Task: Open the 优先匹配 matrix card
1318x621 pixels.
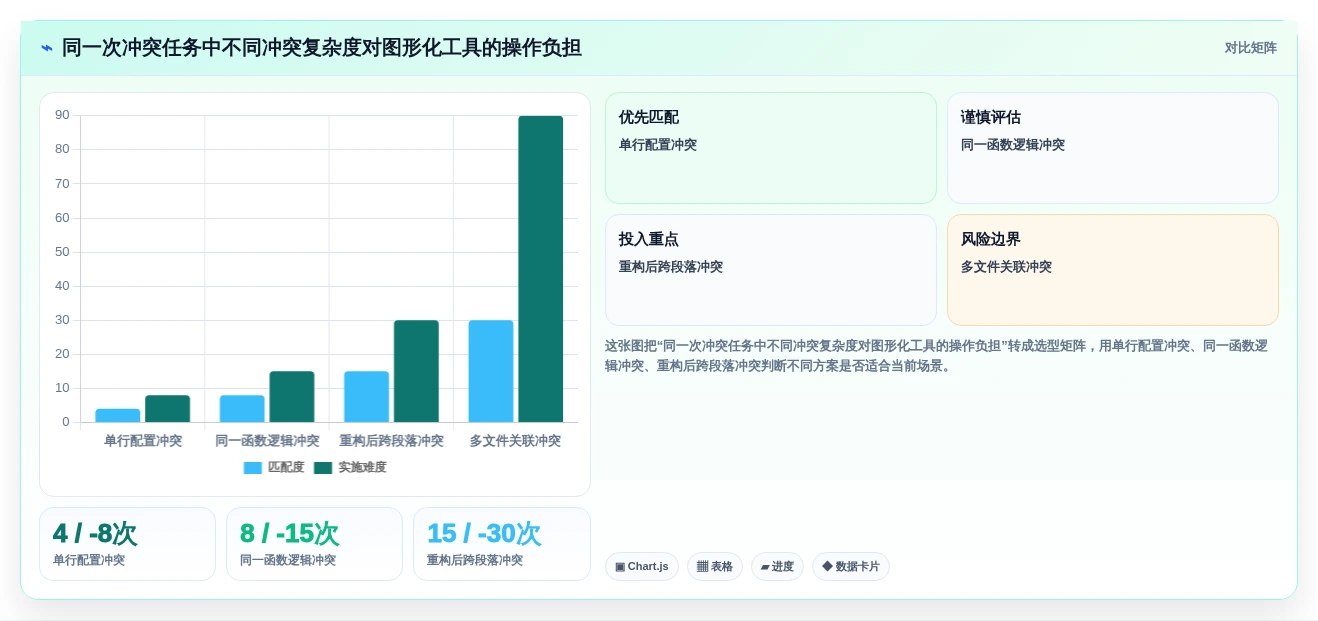Action: pyautogui.click(x=771, y=148)
